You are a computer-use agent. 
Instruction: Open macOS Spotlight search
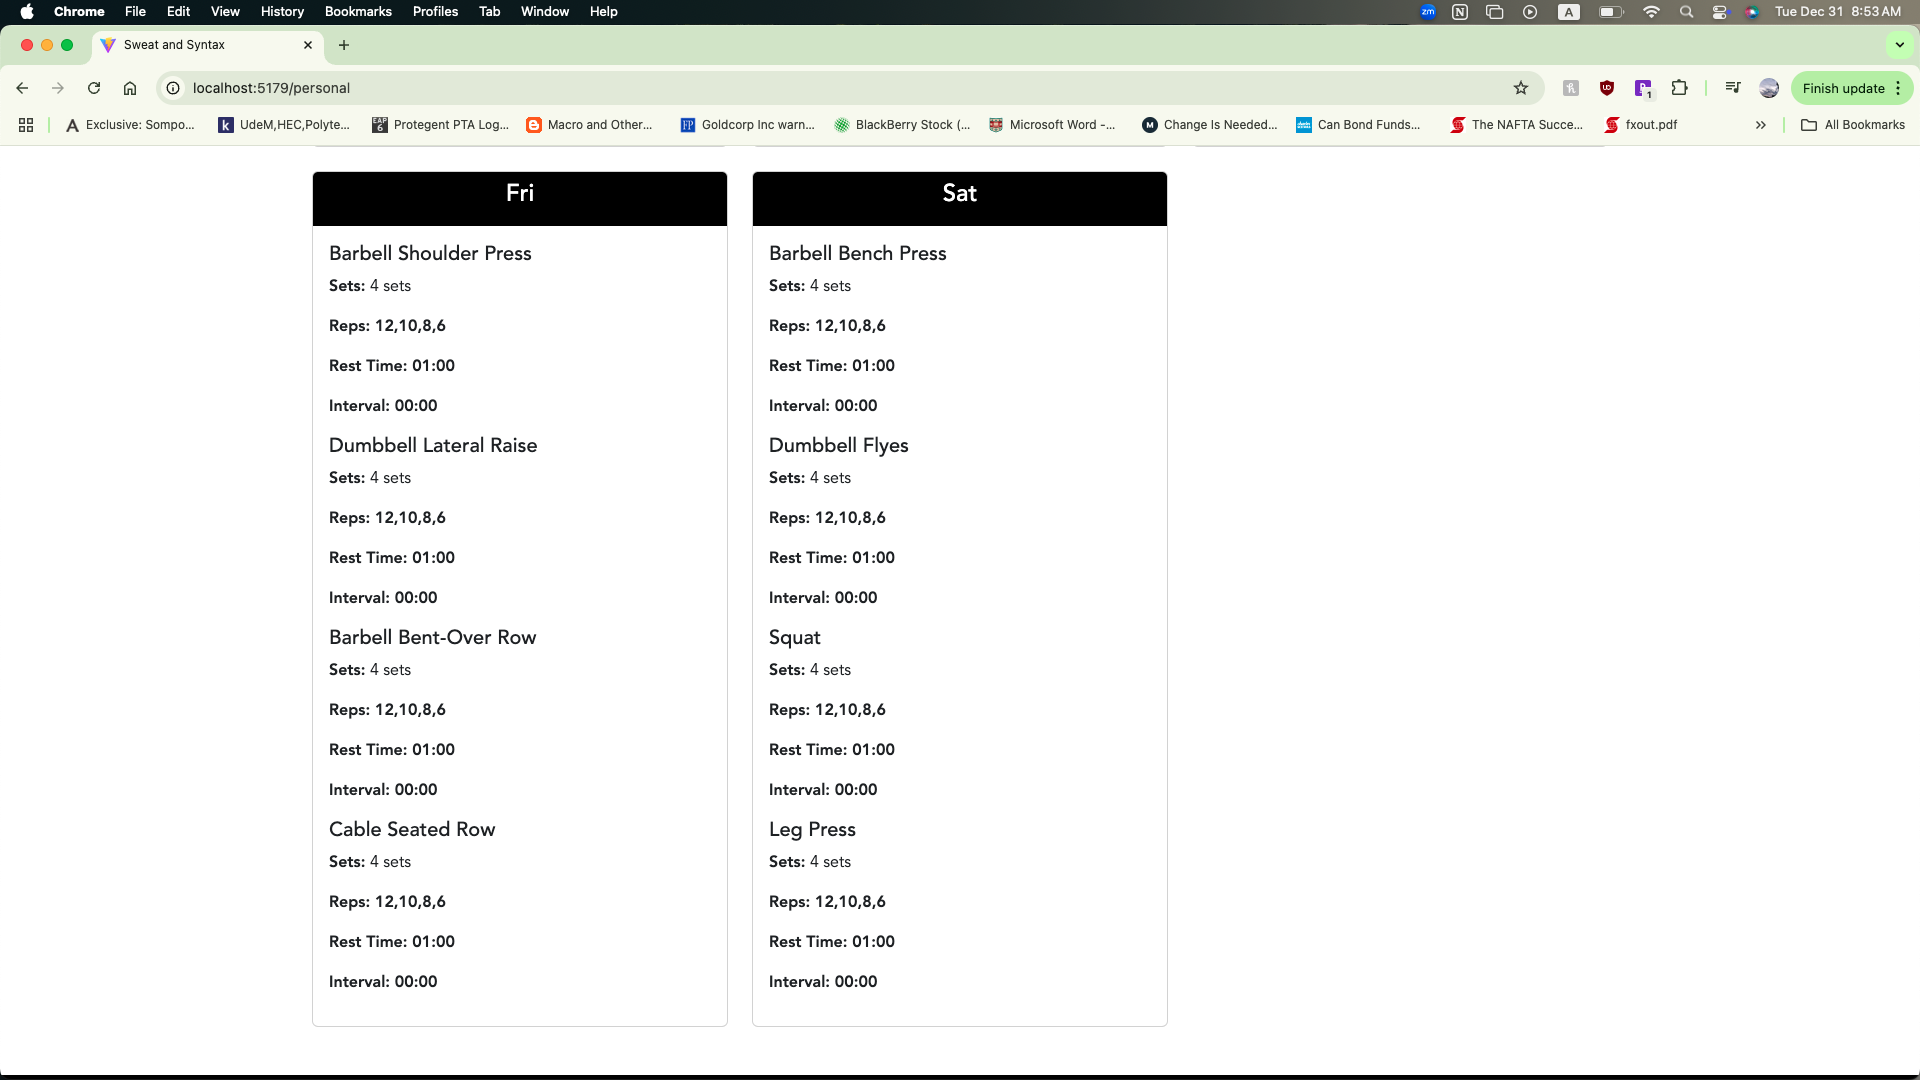tap(1686, 12)
